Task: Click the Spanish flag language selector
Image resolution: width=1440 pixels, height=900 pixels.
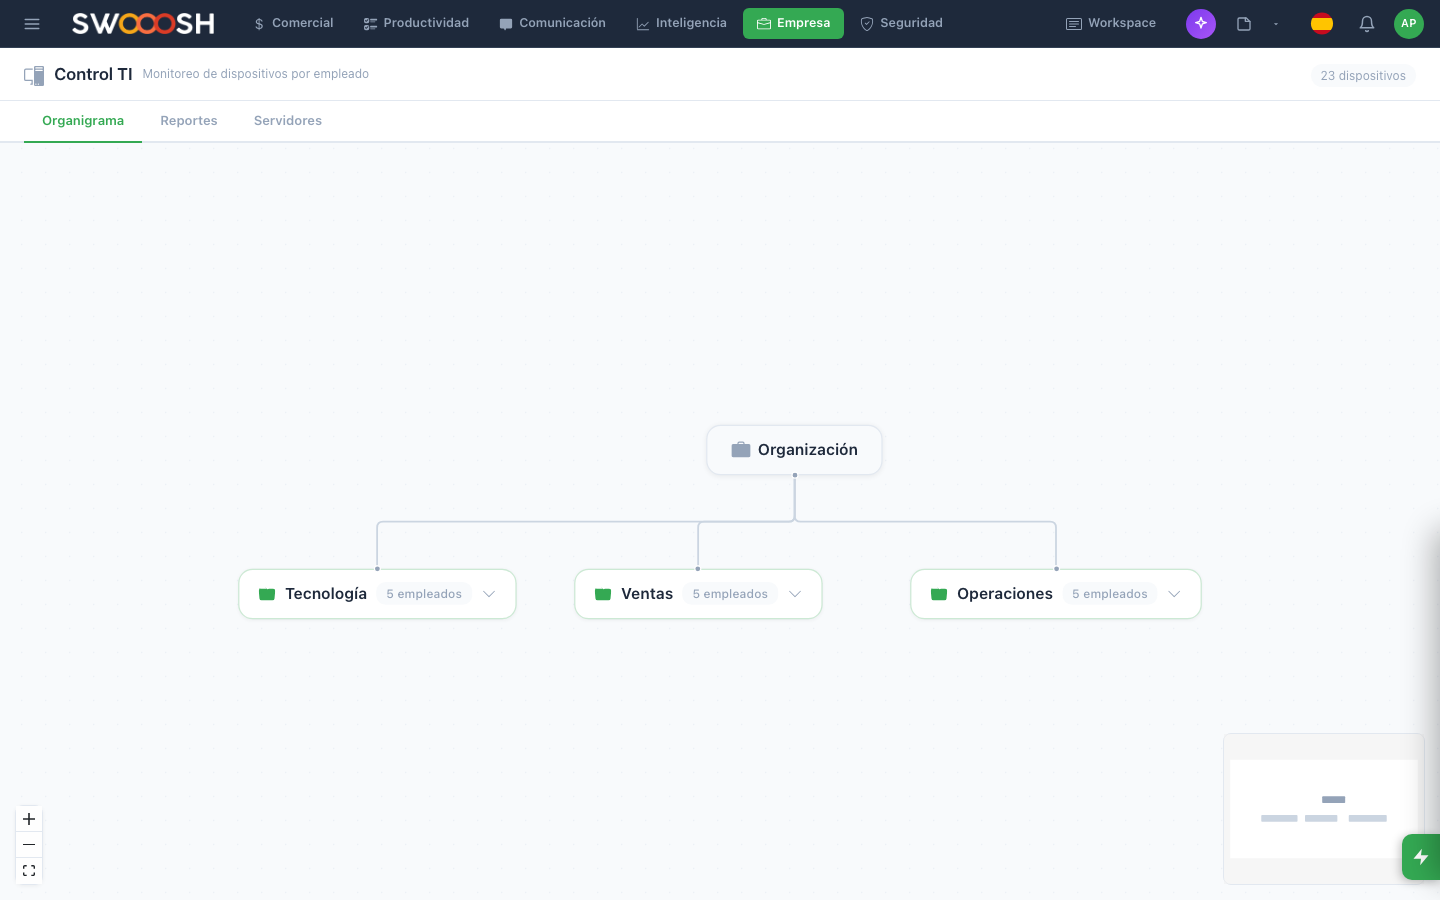Action: tap(1321, 23)
